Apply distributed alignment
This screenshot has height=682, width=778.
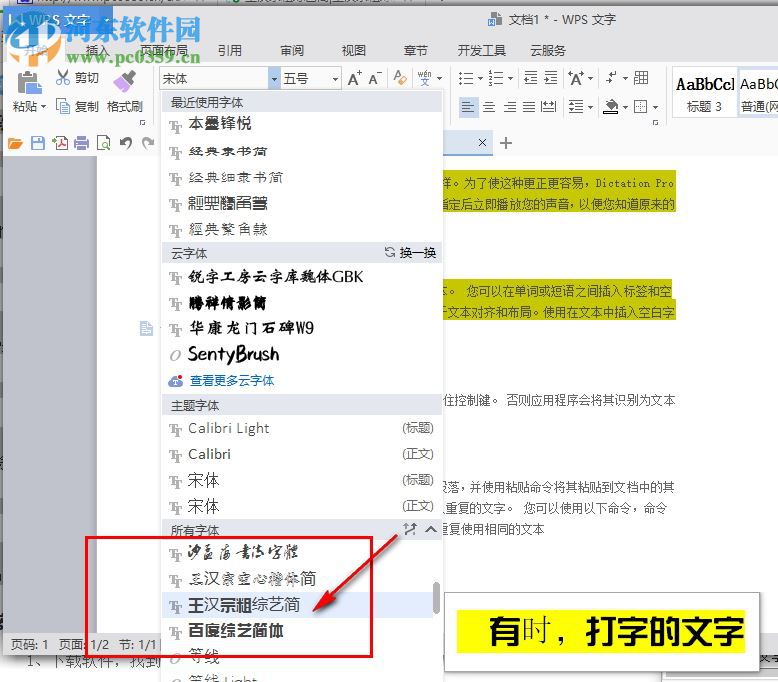point(548,107)
